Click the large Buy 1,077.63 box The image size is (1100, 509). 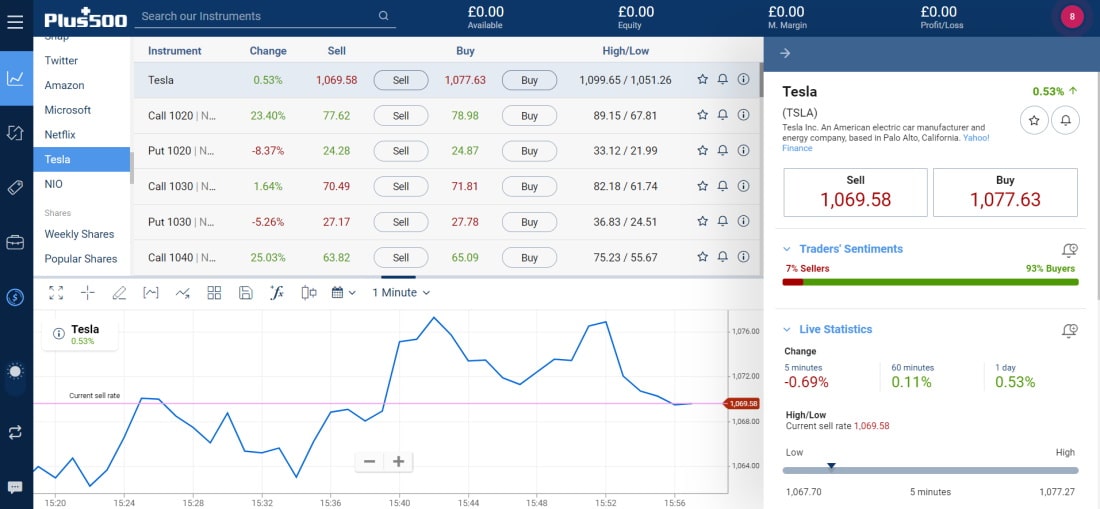(x=1005, y=192)
